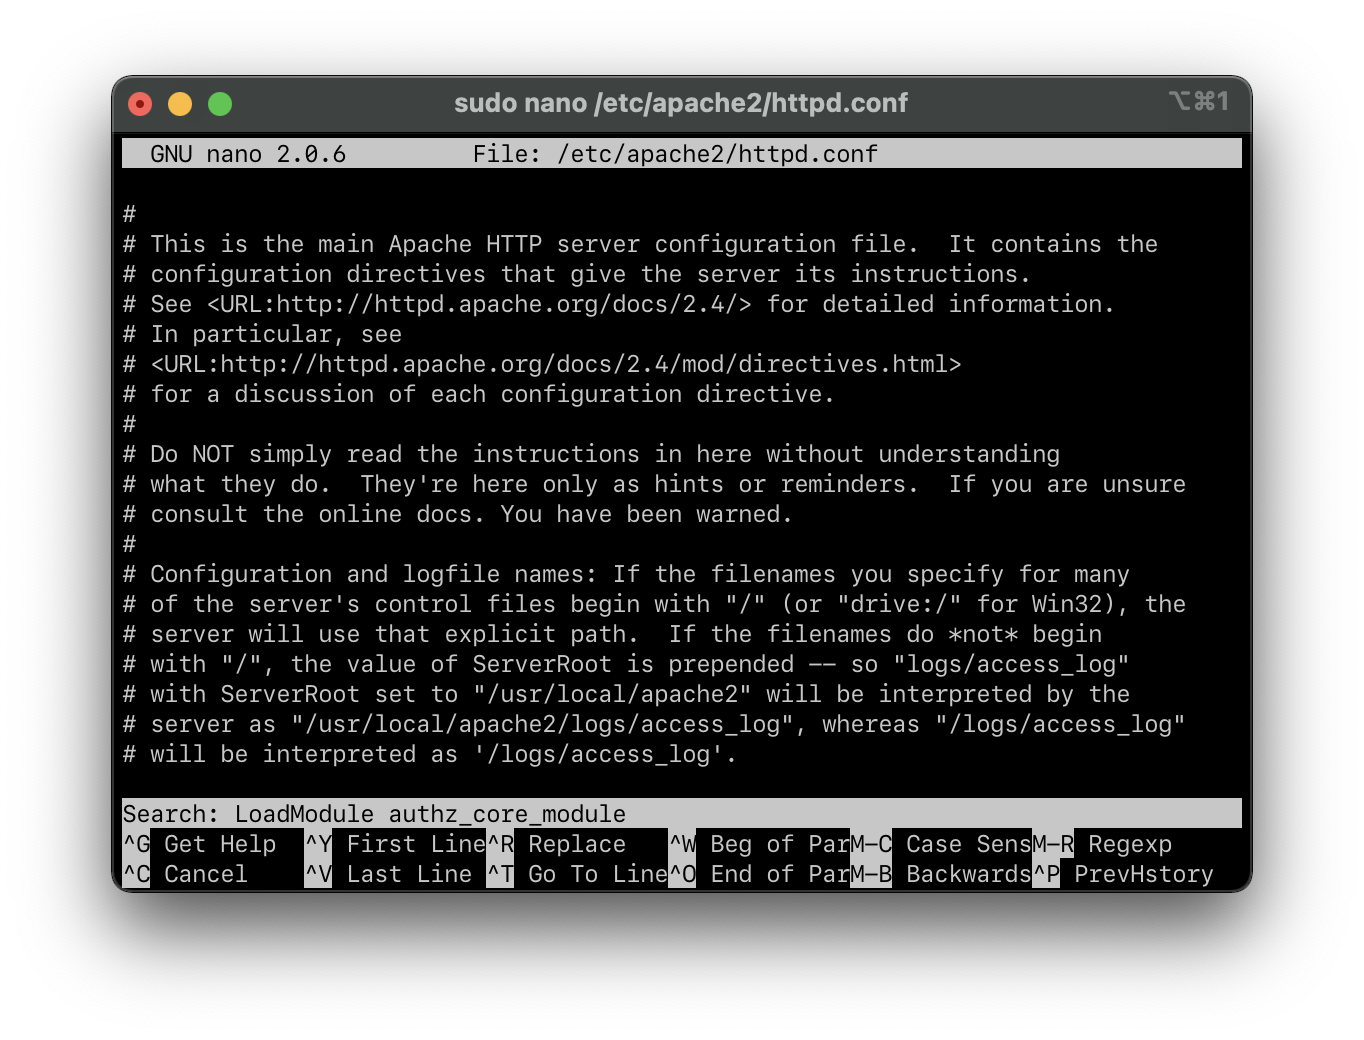
Task: Click the ^P PrevHstory shortcut
Action: (1123, 874)
